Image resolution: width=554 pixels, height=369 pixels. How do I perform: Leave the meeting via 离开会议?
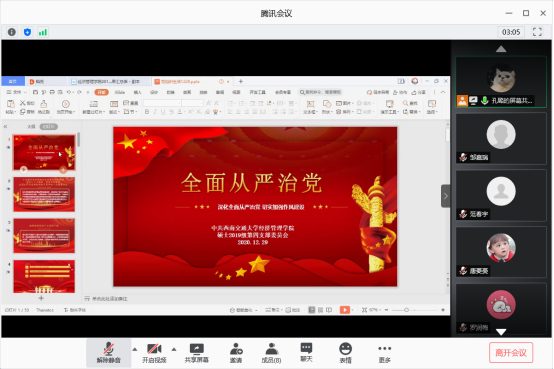(511, 352)
